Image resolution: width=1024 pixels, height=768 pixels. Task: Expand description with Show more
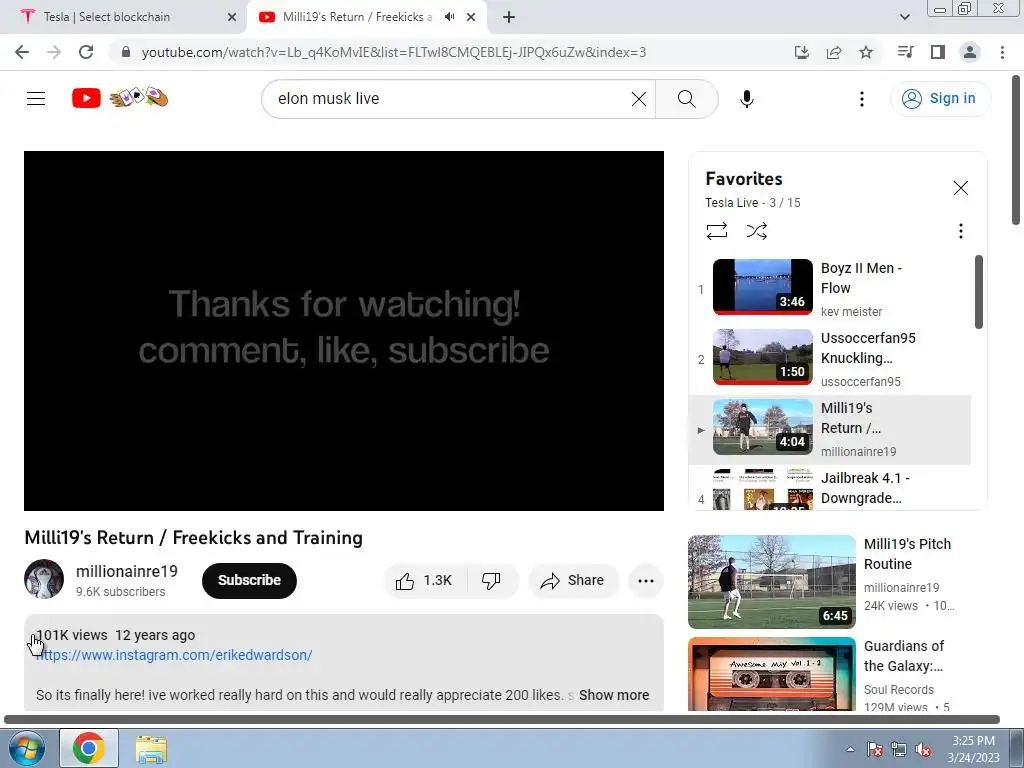614,695
